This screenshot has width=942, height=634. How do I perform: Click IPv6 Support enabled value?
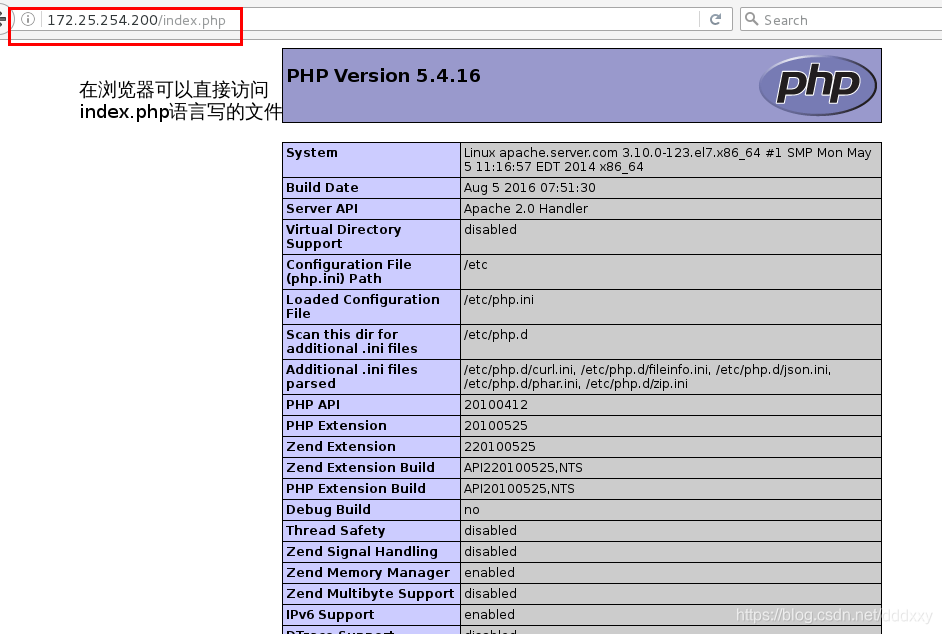(x=489, y=615)
